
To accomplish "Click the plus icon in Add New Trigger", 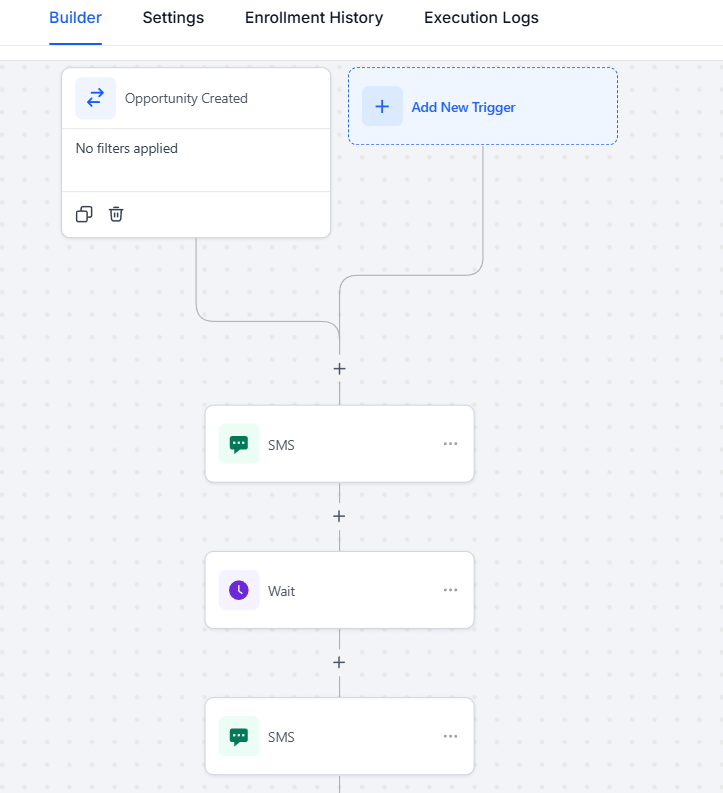I will pos(382,107).
